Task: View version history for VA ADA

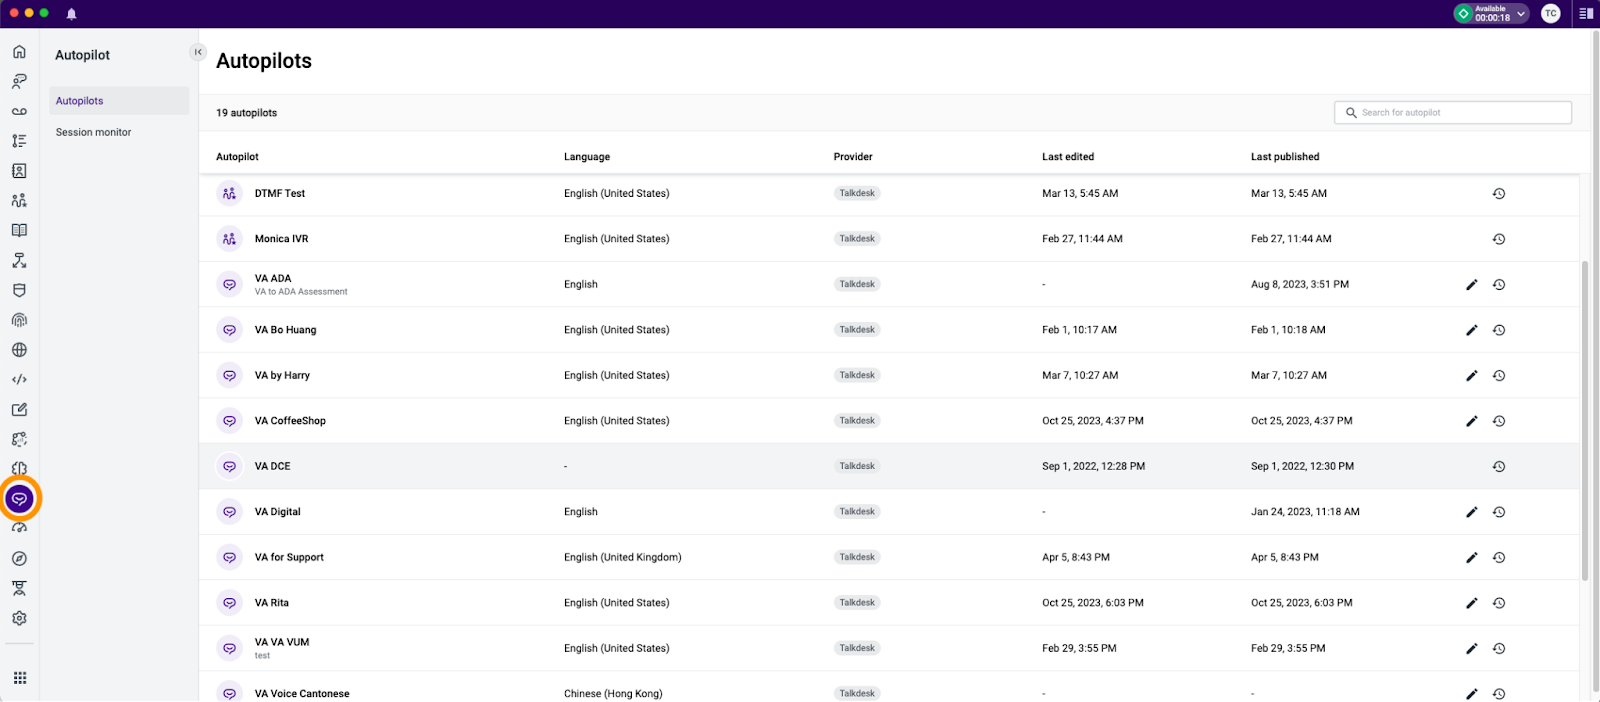Action: 1499,285
